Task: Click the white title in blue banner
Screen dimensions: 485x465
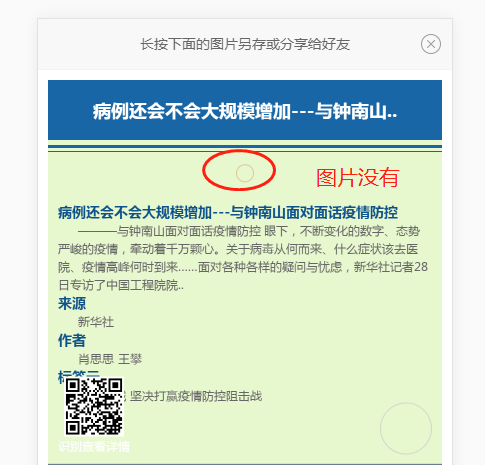Action: coord(245,111)
